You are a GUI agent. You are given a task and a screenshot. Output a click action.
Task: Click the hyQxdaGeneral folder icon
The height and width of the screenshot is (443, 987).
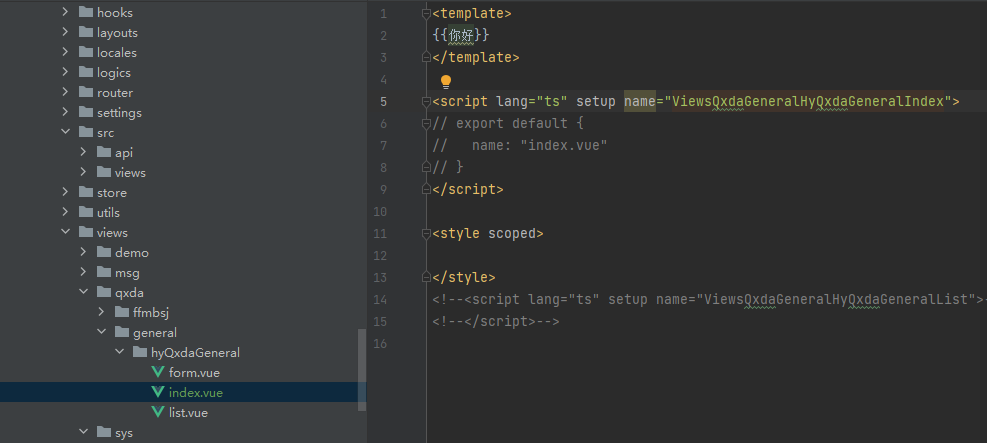[140, 352]
